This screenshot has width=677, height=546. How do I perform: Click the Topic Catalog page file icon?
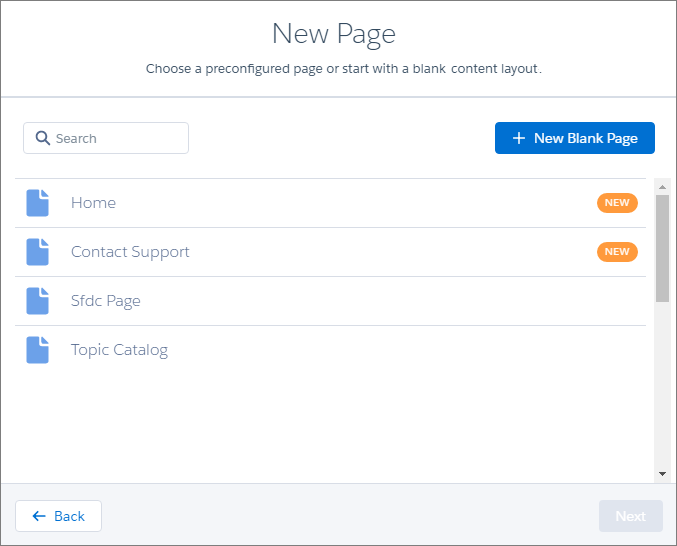38,350
